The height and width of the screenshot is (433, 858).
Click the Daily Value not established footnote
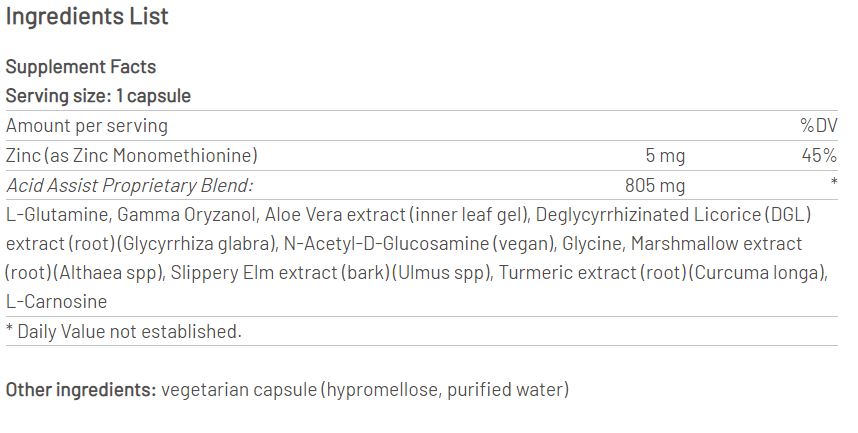pos(124,331)
